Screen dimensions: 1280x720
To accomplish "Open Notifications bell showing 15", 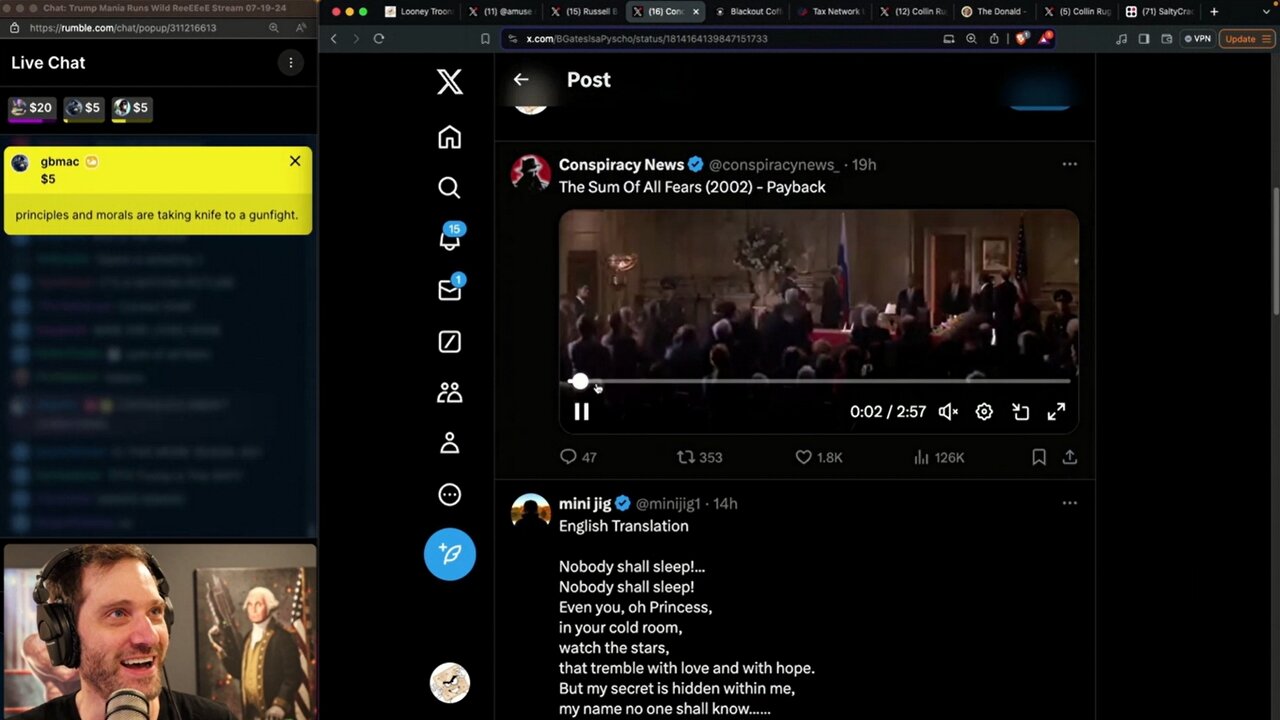I will [x=450, y=237].
